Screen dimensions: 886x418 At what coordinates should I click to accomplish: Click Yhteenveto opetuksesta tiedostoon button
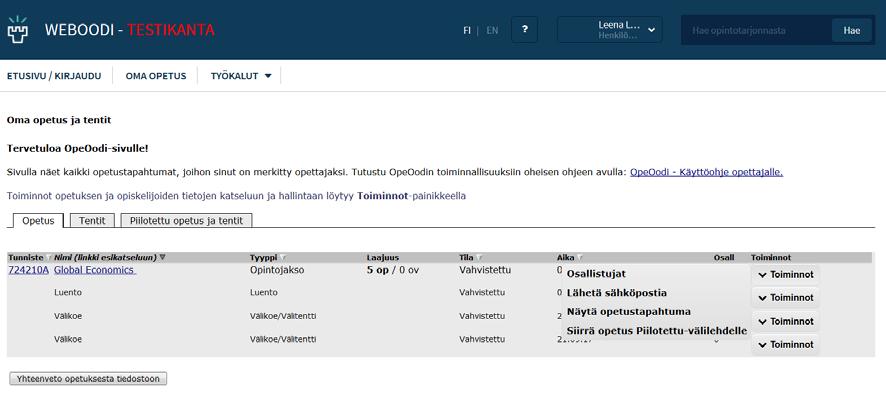coord(88,378)
